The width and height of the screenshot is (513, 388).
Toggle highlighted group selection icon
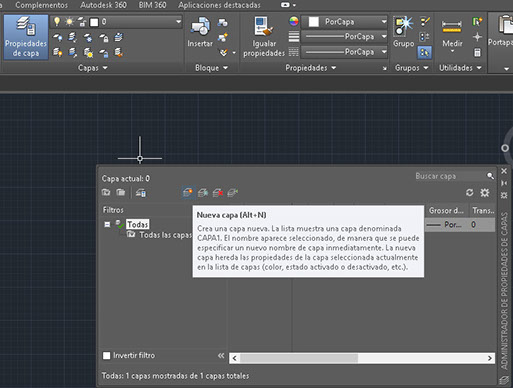click(x=425, y=52)
